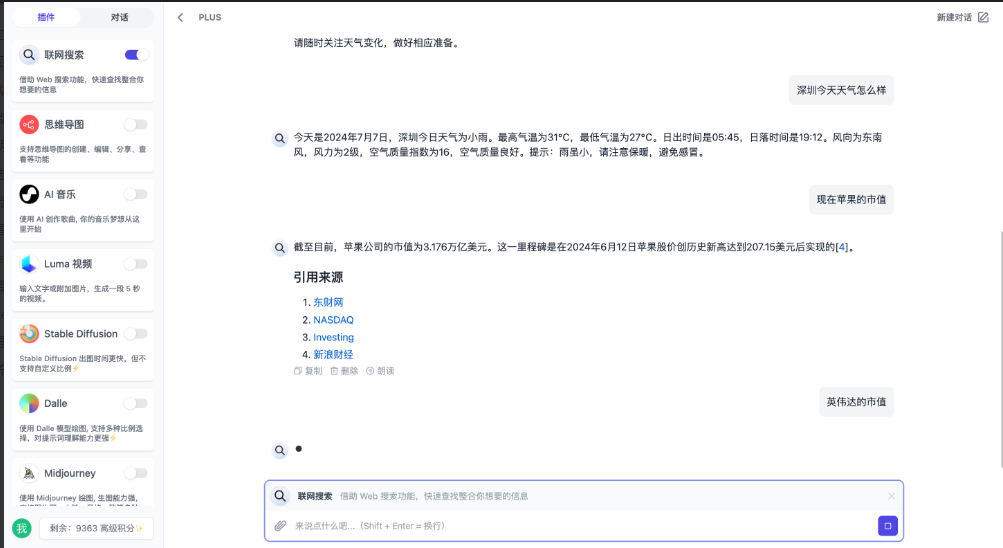Enable the AI 音乐 plugin toggle
Image resolution: width=1003 pixels, height=548 pixels.
(136, 194)
